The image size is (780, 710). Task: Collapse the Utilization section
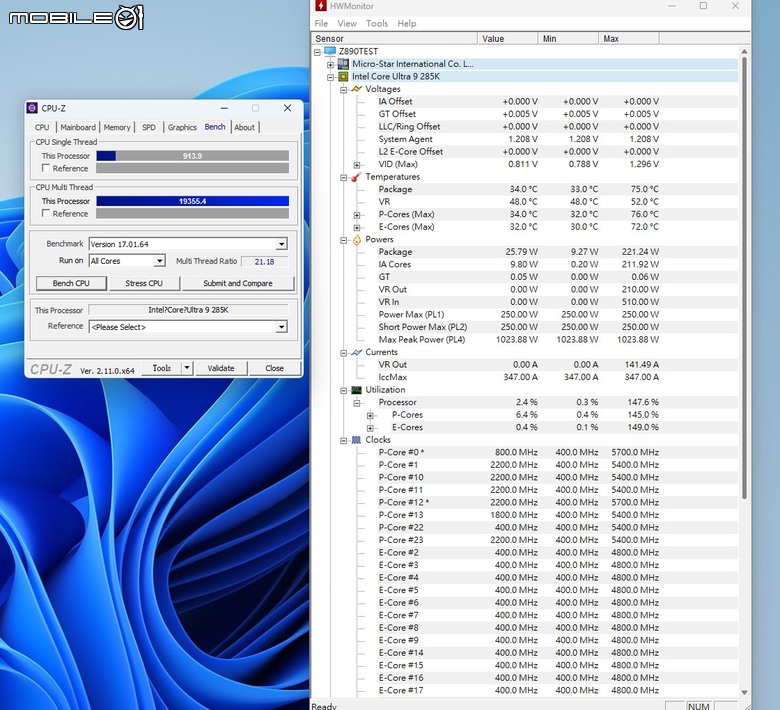pos(343,390)
